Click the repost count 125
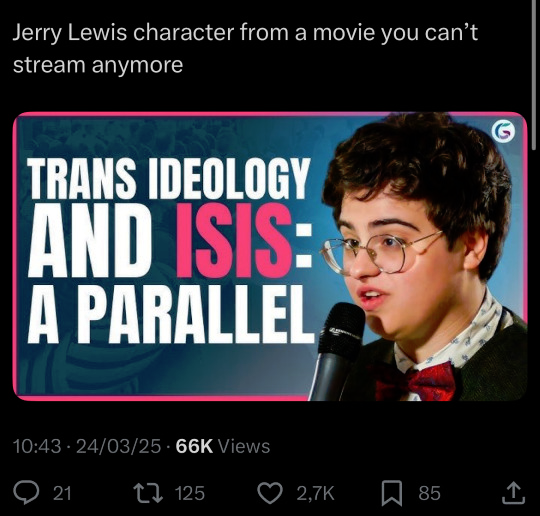 point(190,493)
